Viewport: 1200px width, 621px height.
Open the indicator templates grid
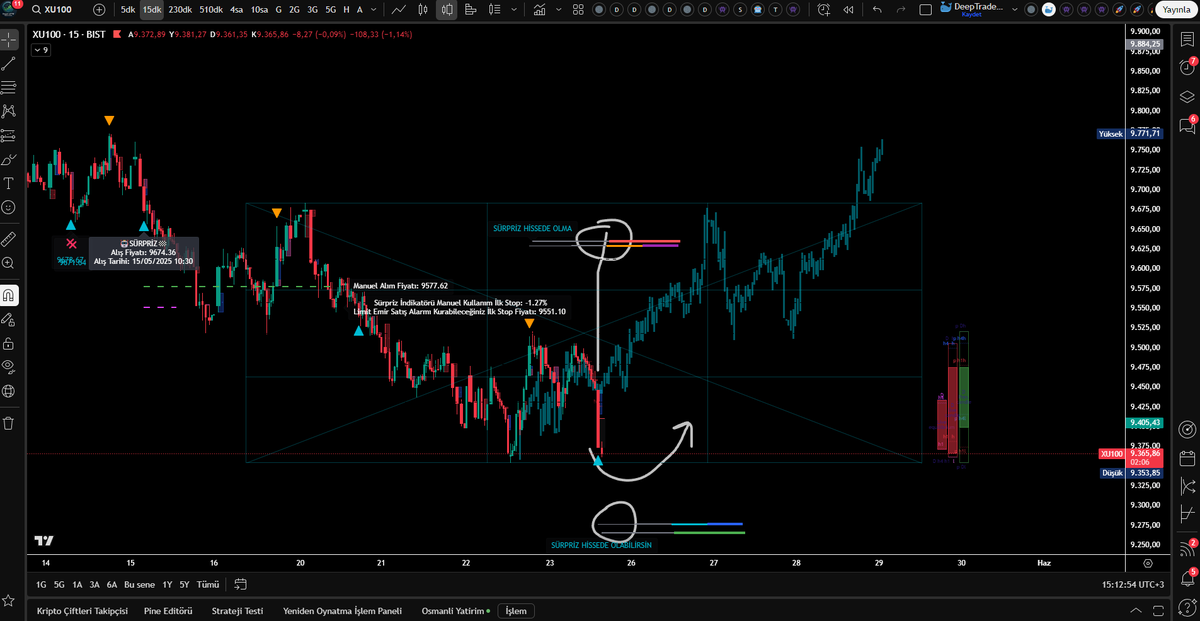[x=579, y=9]
